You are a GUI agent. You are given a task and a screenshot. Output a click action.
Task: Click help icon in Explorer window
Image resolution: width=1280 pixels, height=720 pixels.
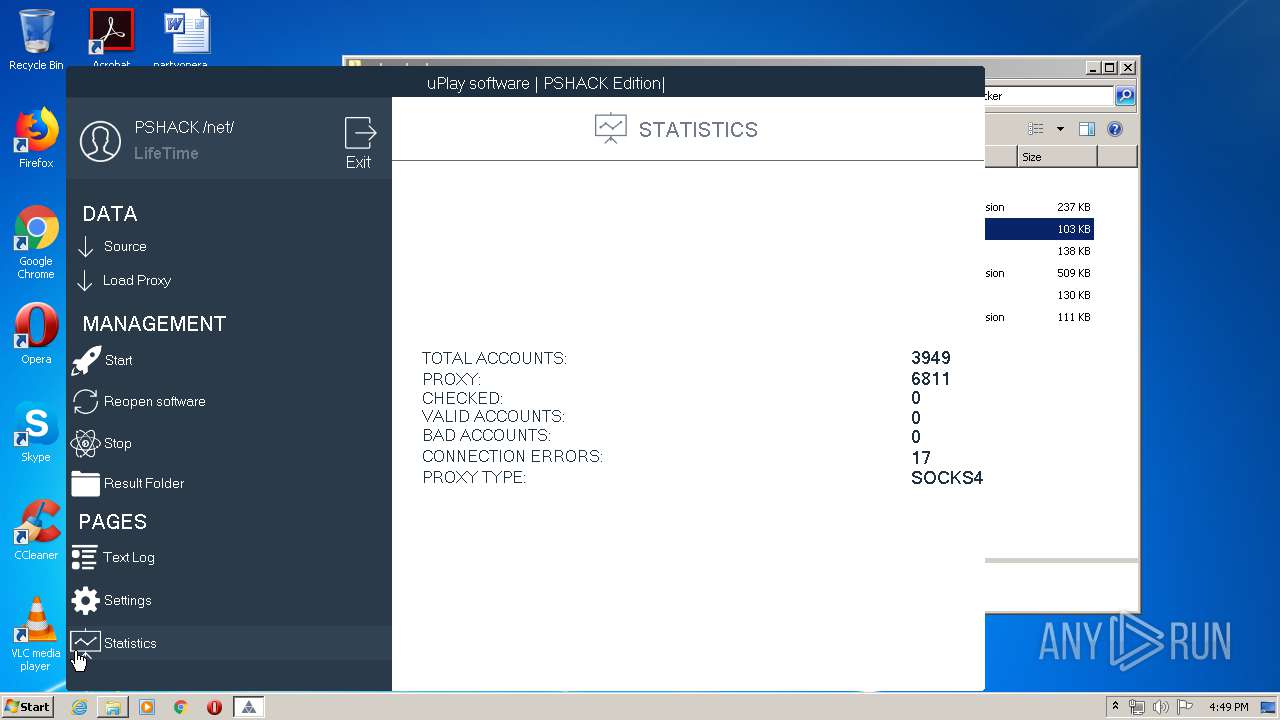(x=1115, y=129)
